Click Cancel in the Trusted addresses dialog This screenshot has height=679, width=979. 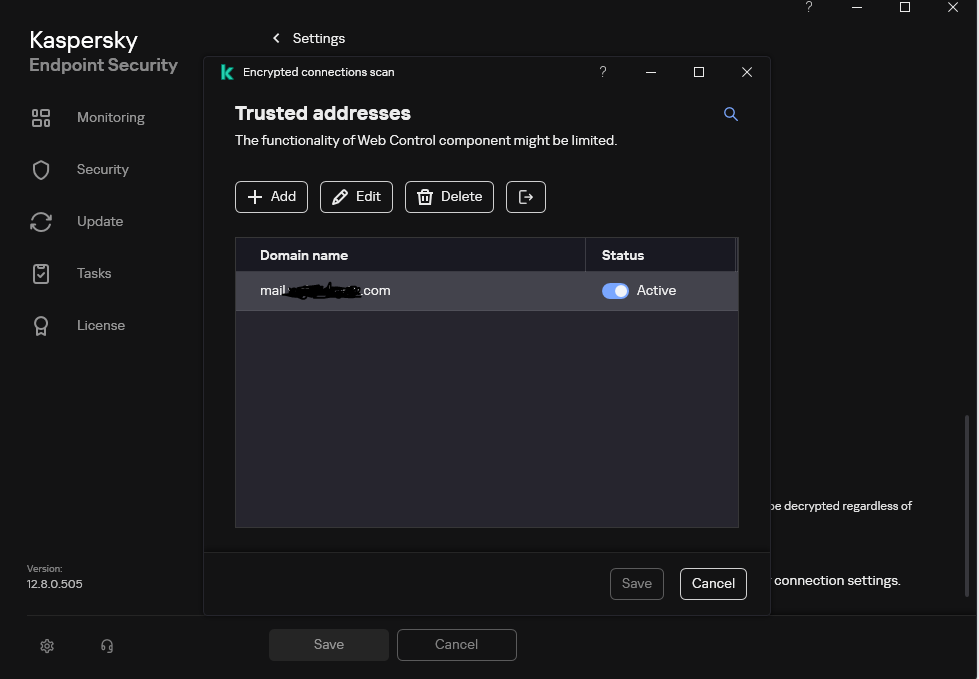(x=713, y=584)
